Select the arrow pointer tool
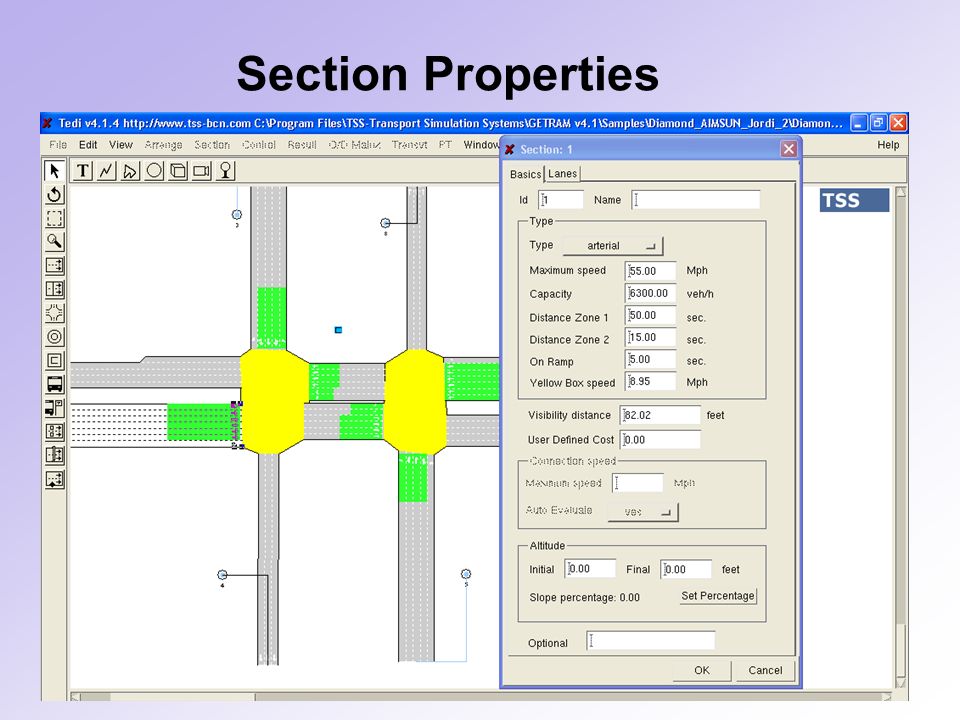This screenshot has width=960, height=720. coord(54,171)
